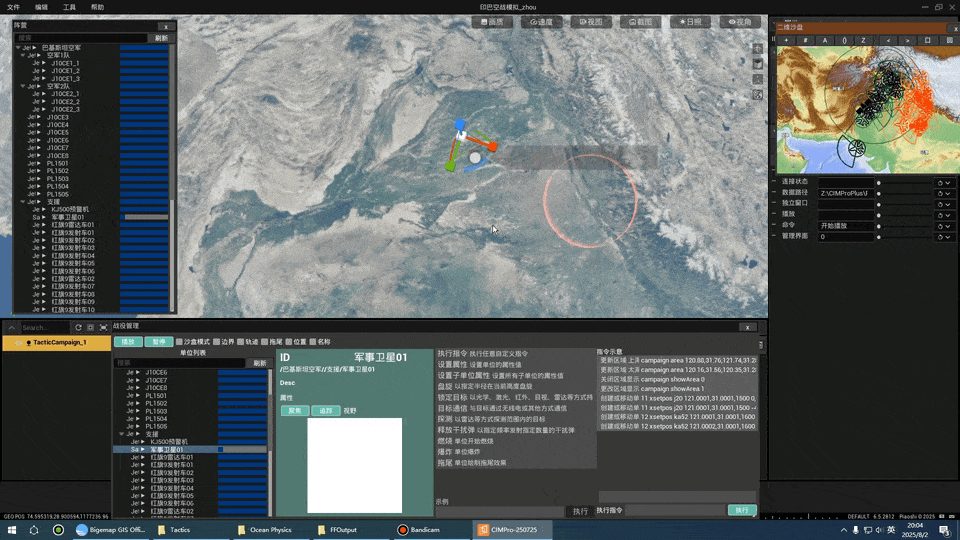Click the 执行指令 input field
Image resolution: width=960 pixels, height=540 pixels.
(x=675, y=510)
